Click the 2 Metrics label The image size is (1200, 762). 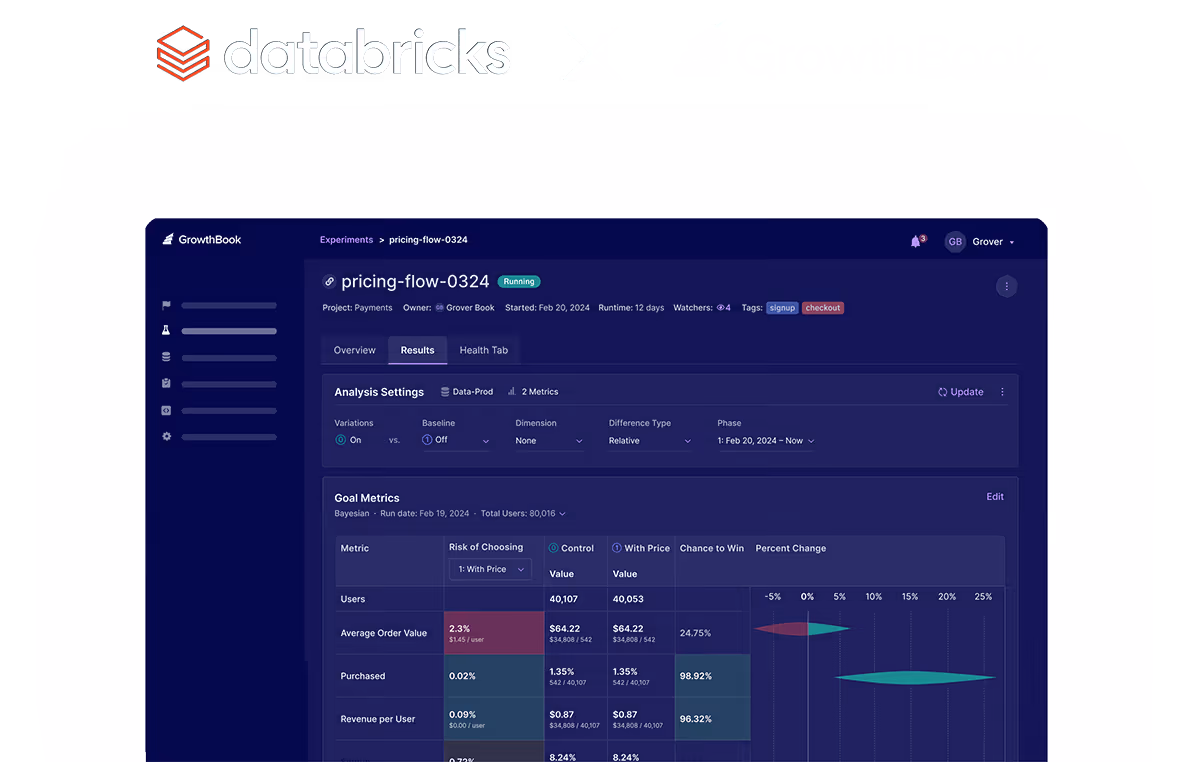point(540,392)
